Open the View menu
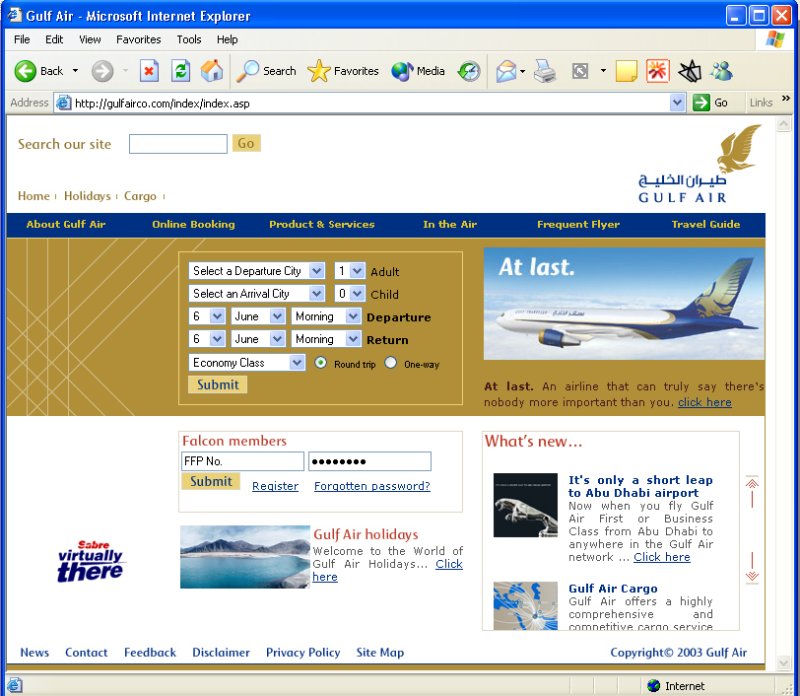The width and height of the screenshot is (800, 696). pyautogui.click(x=90, y=39)
